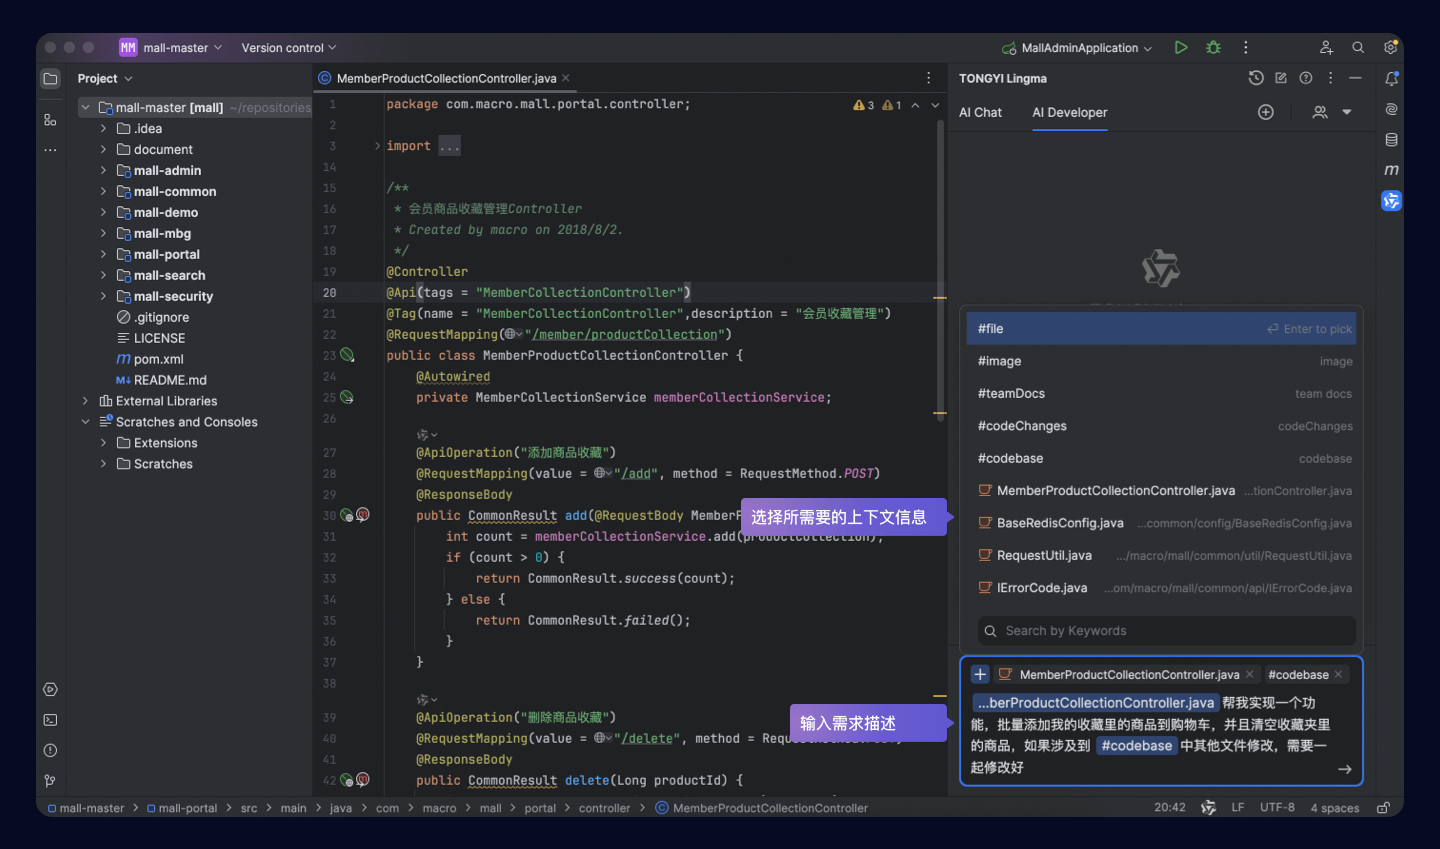Add new session with circled plus icon

click(1266, 112)
